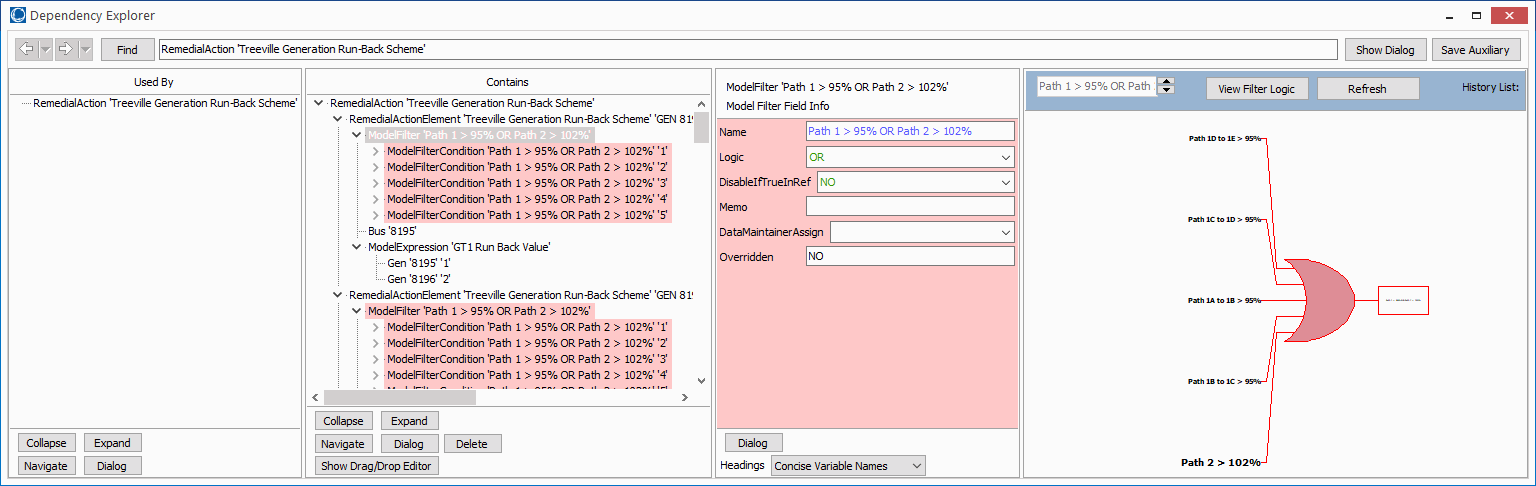Click the history list spinner up arrow

[x=1166, y=82]
